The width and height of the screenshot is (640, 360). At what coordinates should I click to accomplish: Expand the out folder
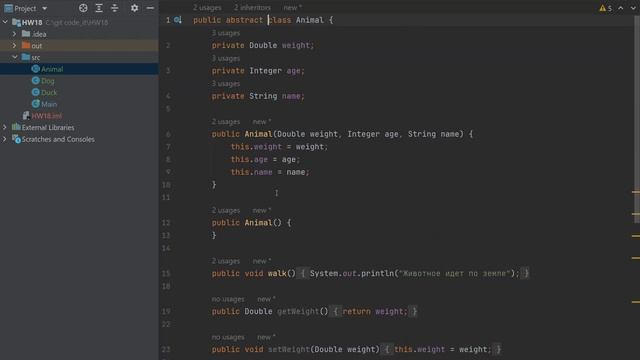pos(15,46)
